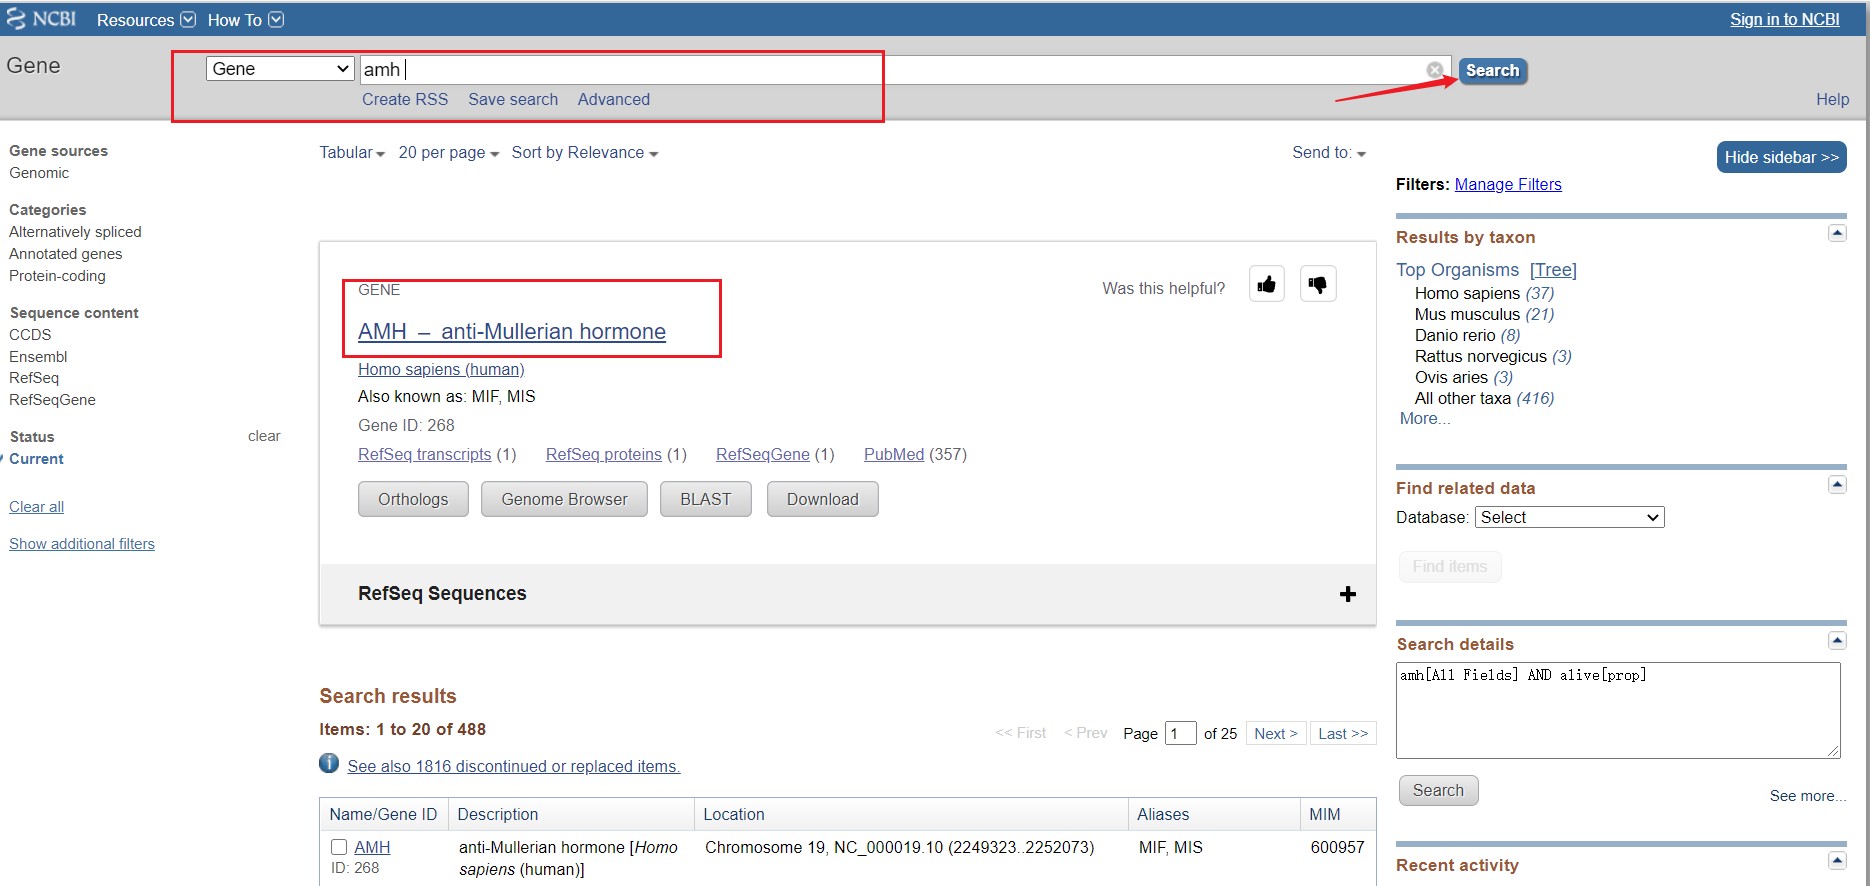Collapse the Search details panel

point(1837,640)
